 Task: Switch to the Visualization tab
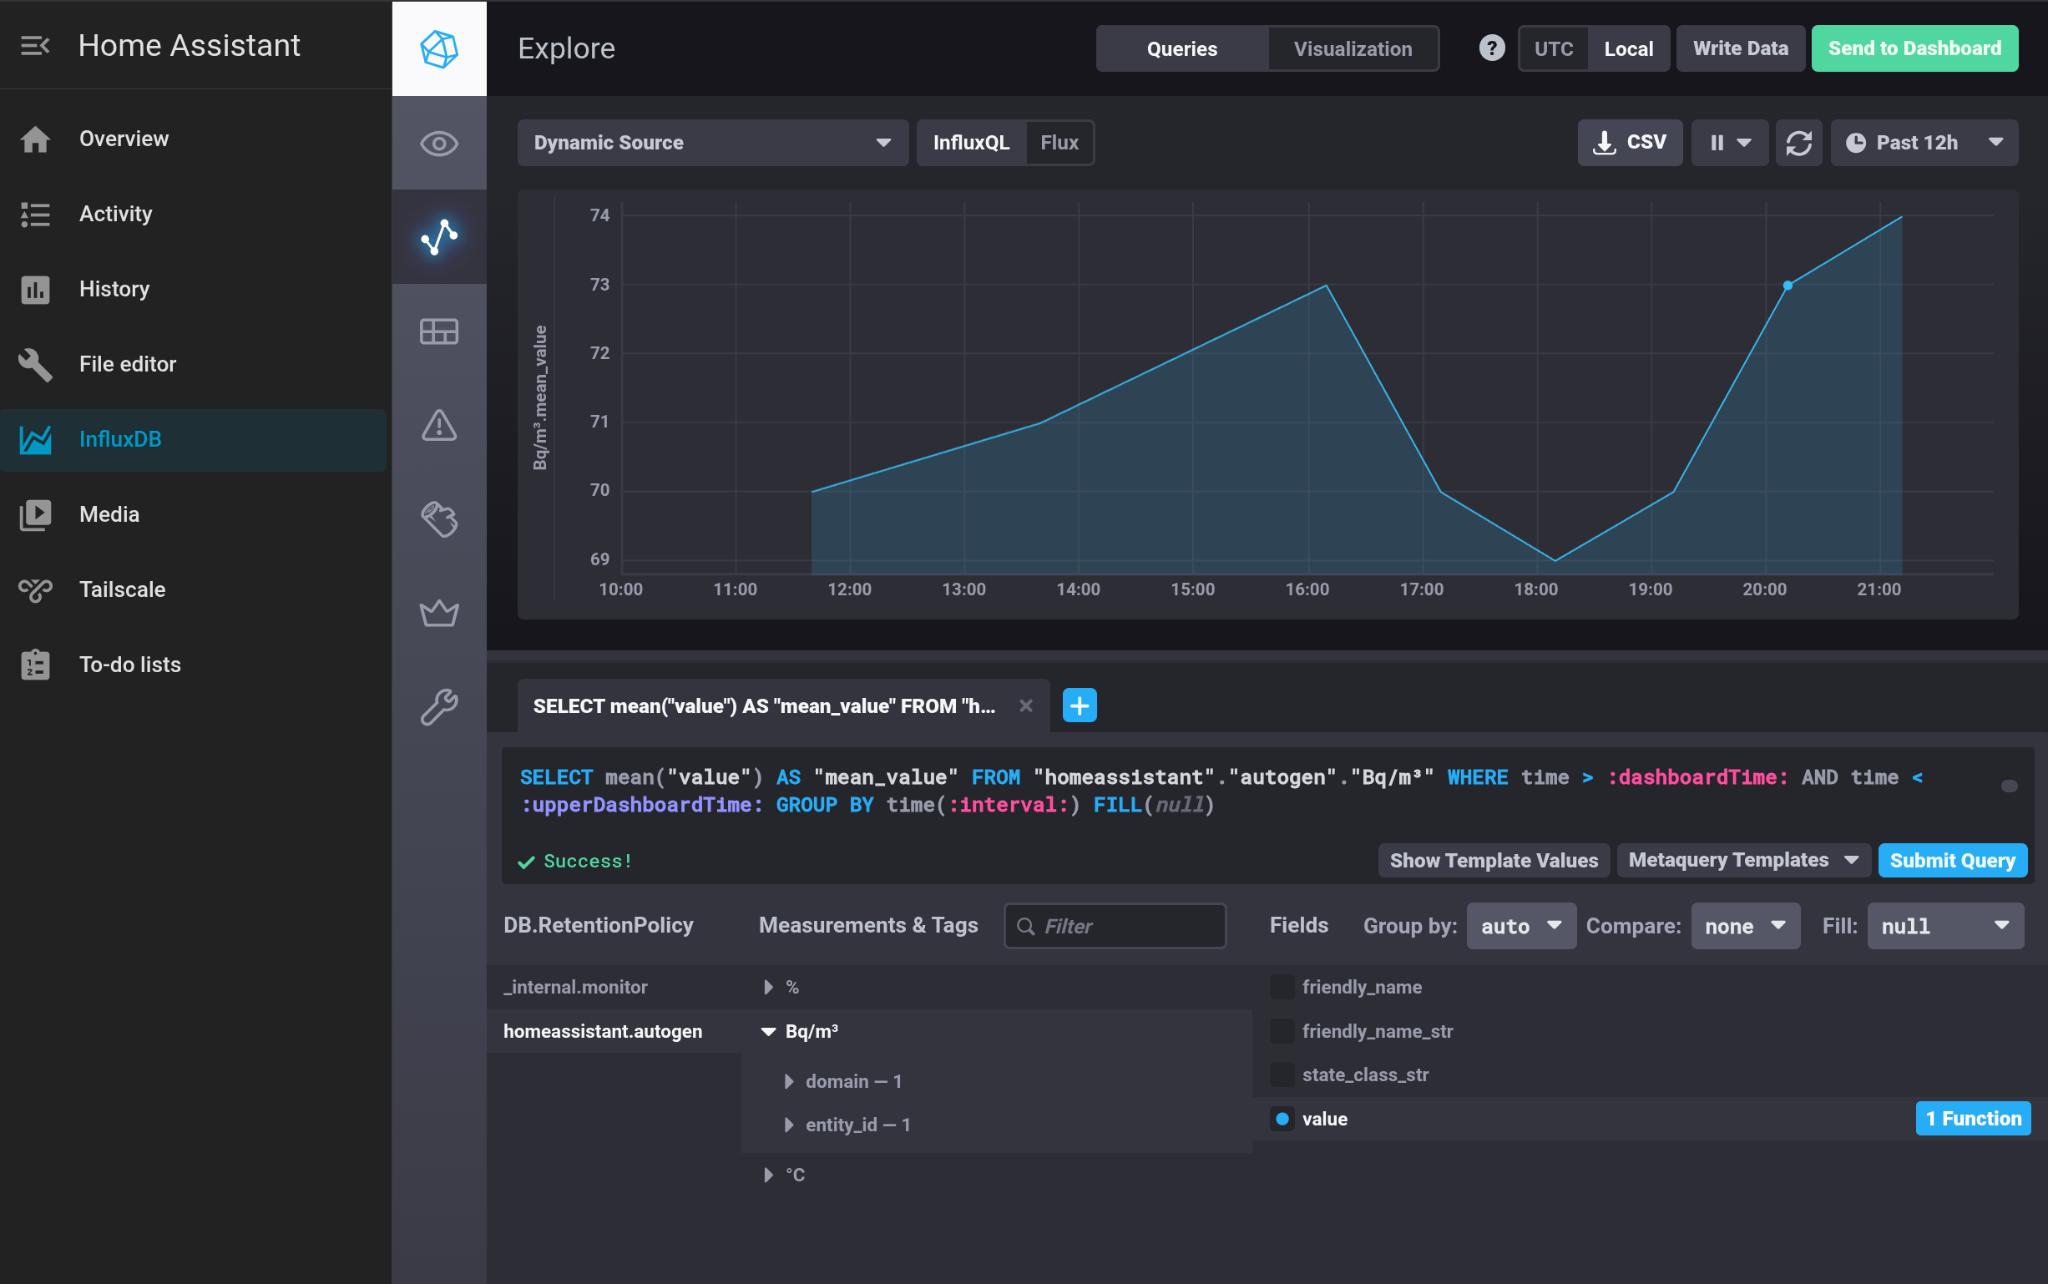point(1353,49)
